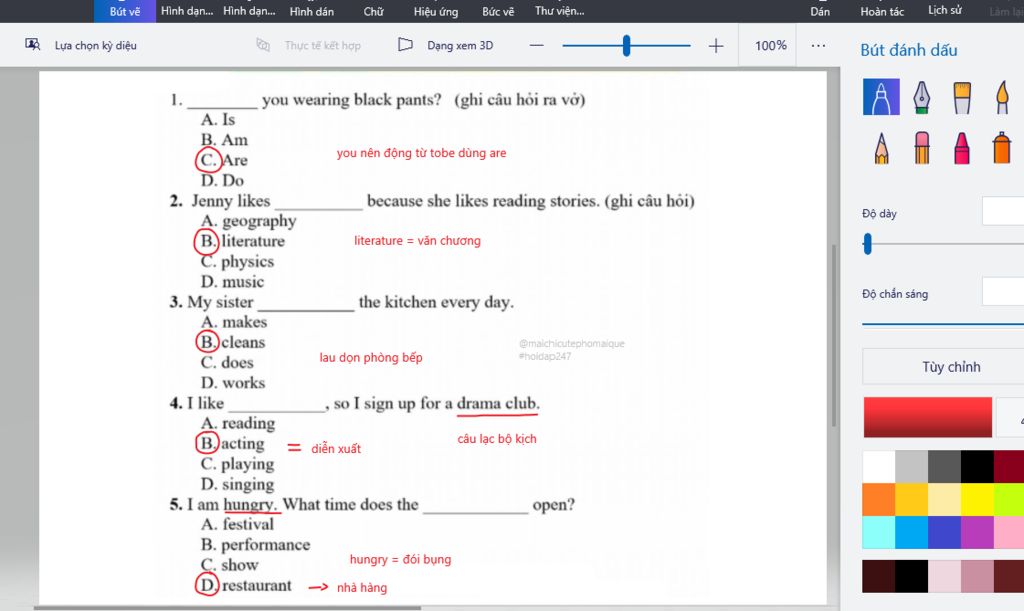Pick the gold color swatch
This screenshot has width=1024, height=611.
tap(912, 499)
